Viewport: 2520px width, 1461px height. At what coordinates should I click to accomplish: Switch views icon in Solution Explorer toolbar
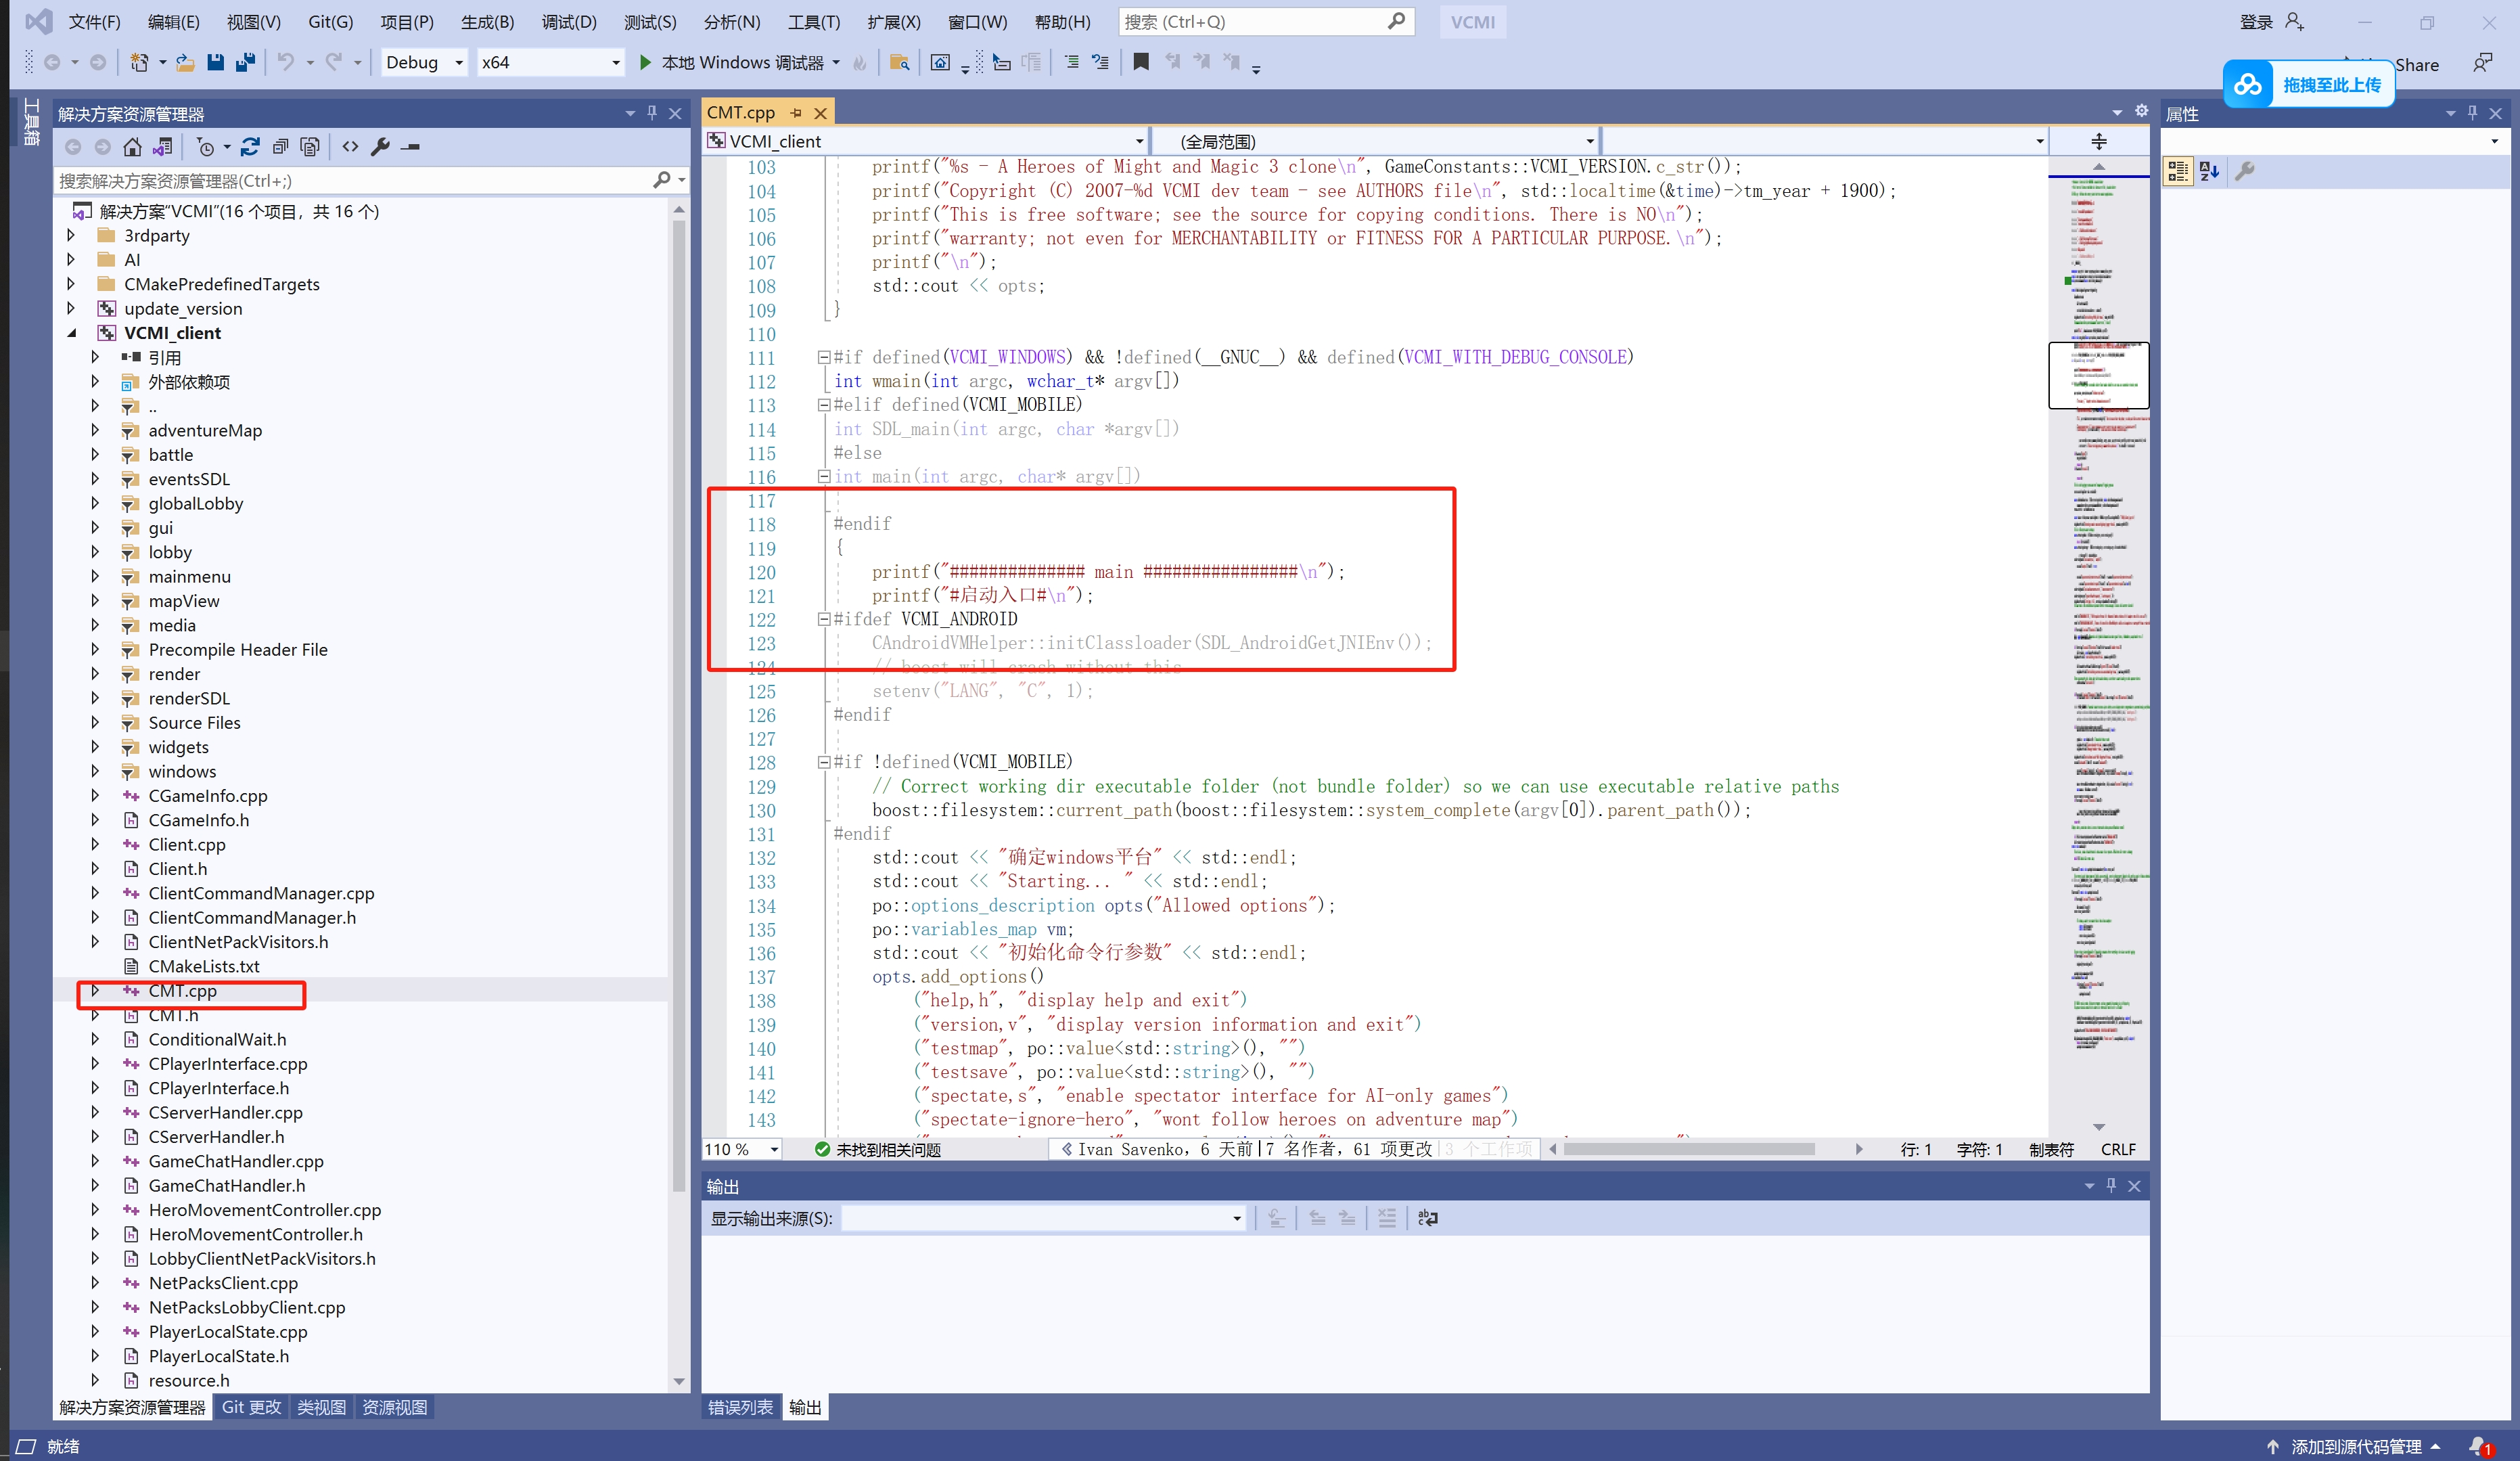[x=162, y=147]
